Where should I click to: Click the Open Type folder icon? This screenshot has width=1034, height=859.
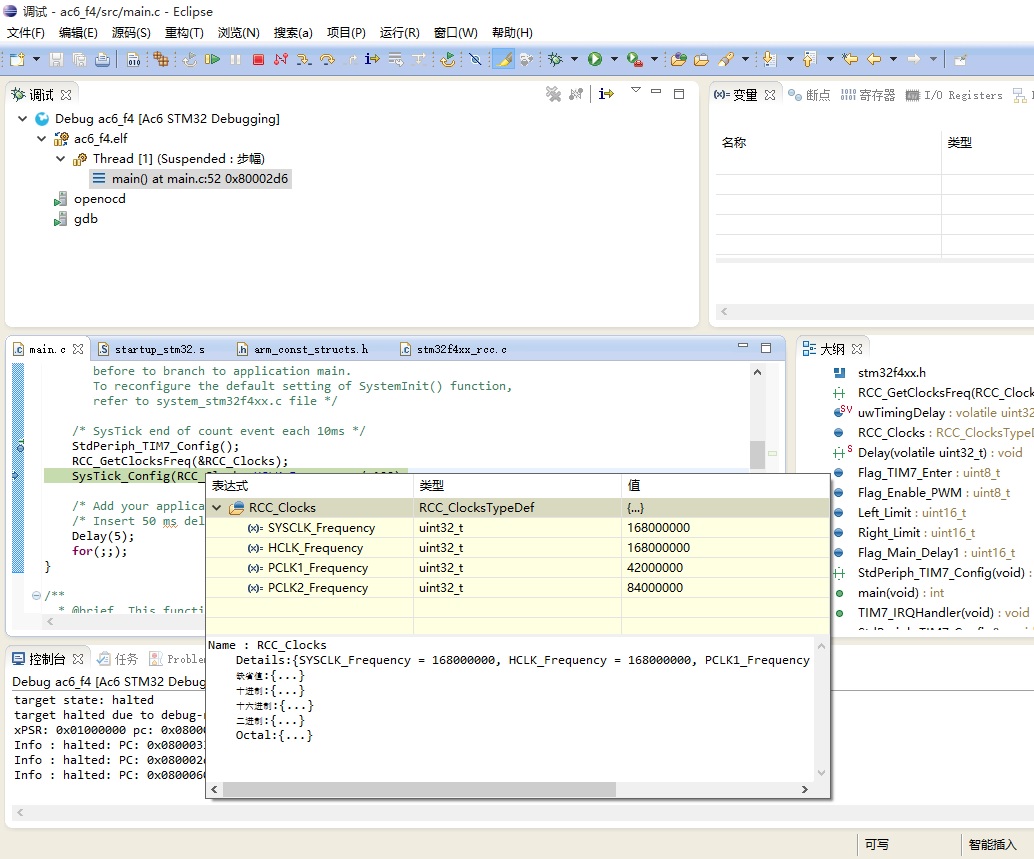(679, 59)
